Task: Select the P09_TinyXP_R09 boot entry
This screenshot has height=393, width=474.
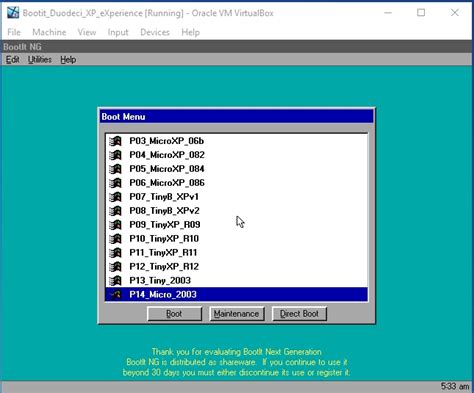Action: tap(237, 225)
